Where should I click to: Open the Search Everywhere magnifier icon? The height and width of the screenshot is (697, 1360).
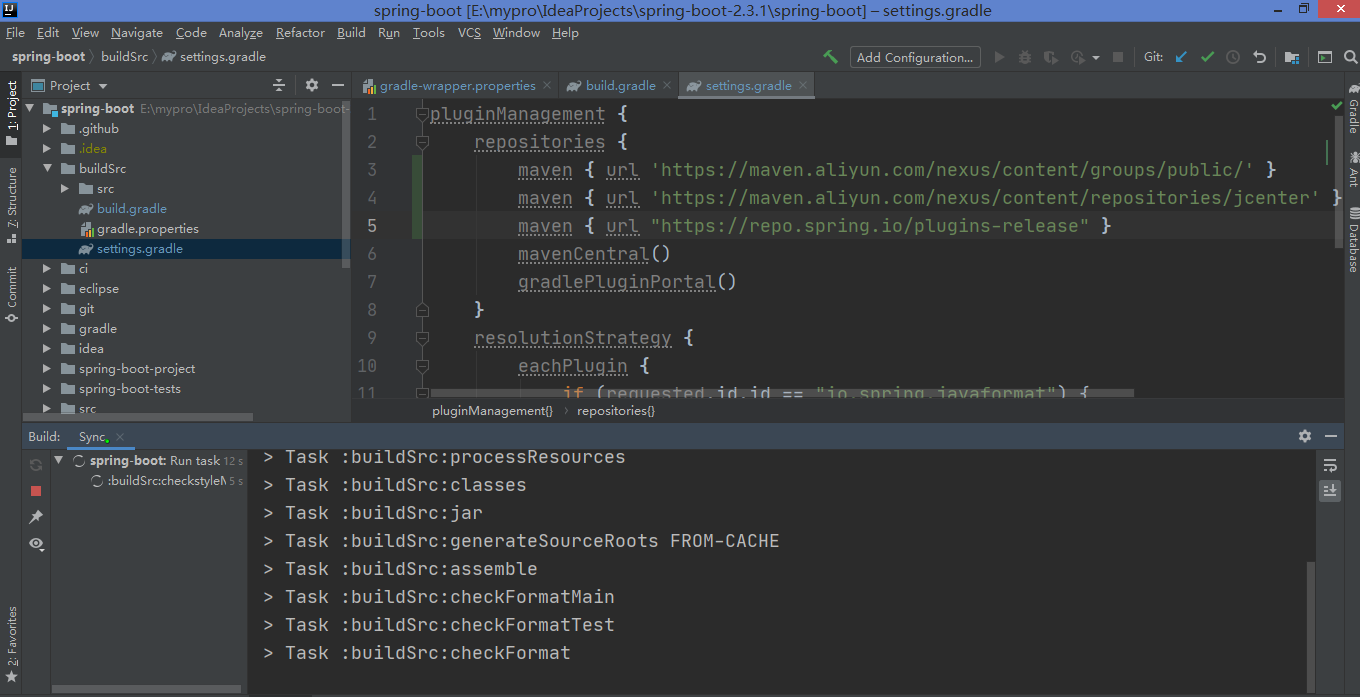click(x=1350, y=57)
